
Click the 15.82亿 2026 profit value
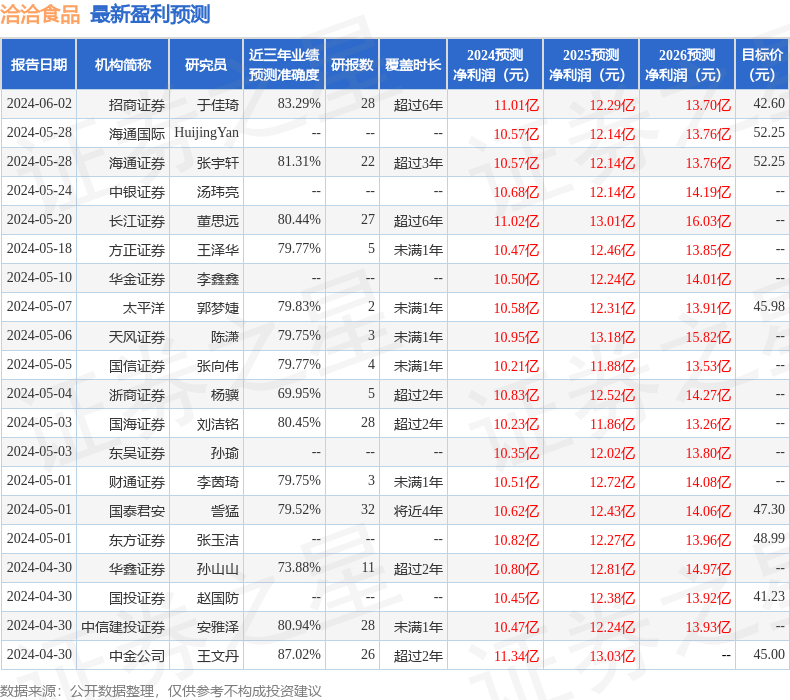(x=708, y=337)
